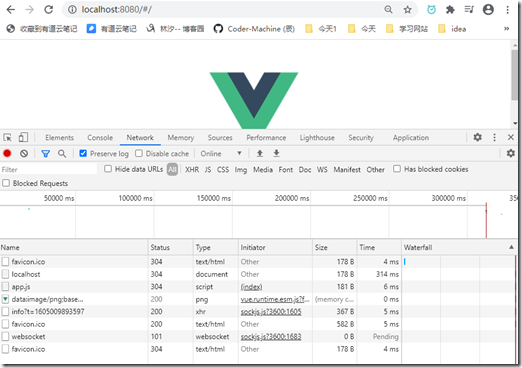
Task: Open the Sources tab
Action: [x=220, y=138]
